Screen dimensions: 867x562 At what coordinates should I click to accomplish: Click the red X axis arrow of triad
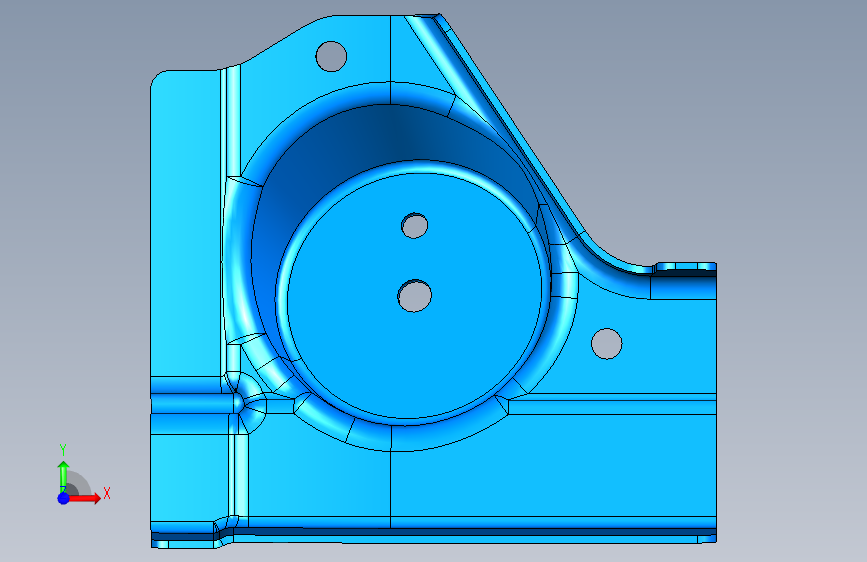84,498
